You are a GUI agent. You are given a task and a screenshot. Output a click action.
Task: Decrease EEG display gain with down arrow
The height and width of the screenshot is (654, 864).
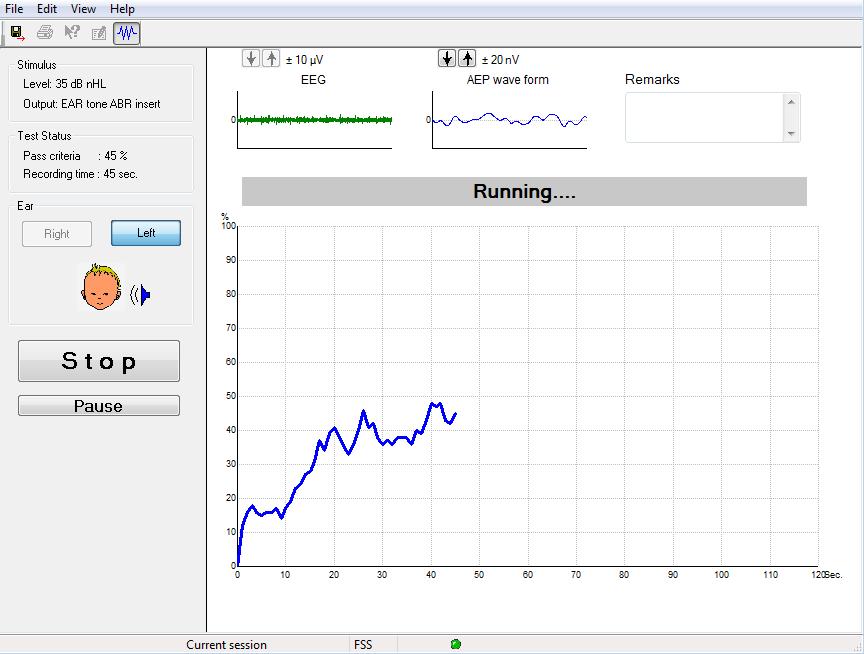251,58
